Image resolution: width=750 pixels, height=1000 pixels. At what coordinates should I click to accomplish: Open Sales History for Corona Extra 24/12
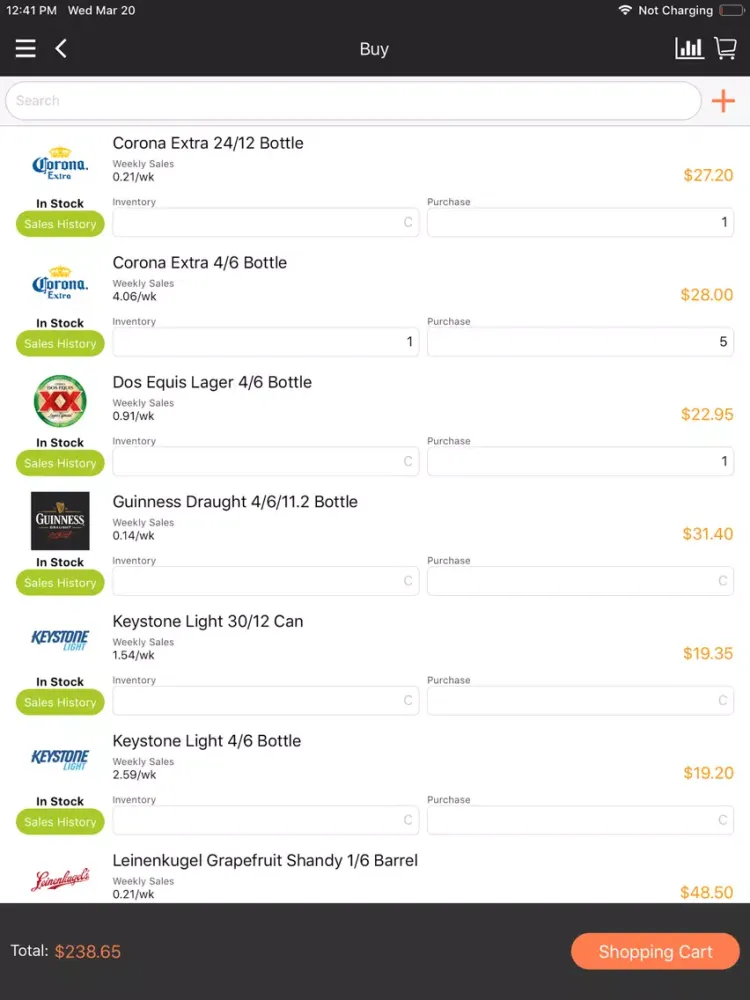(x=60, y=224)
